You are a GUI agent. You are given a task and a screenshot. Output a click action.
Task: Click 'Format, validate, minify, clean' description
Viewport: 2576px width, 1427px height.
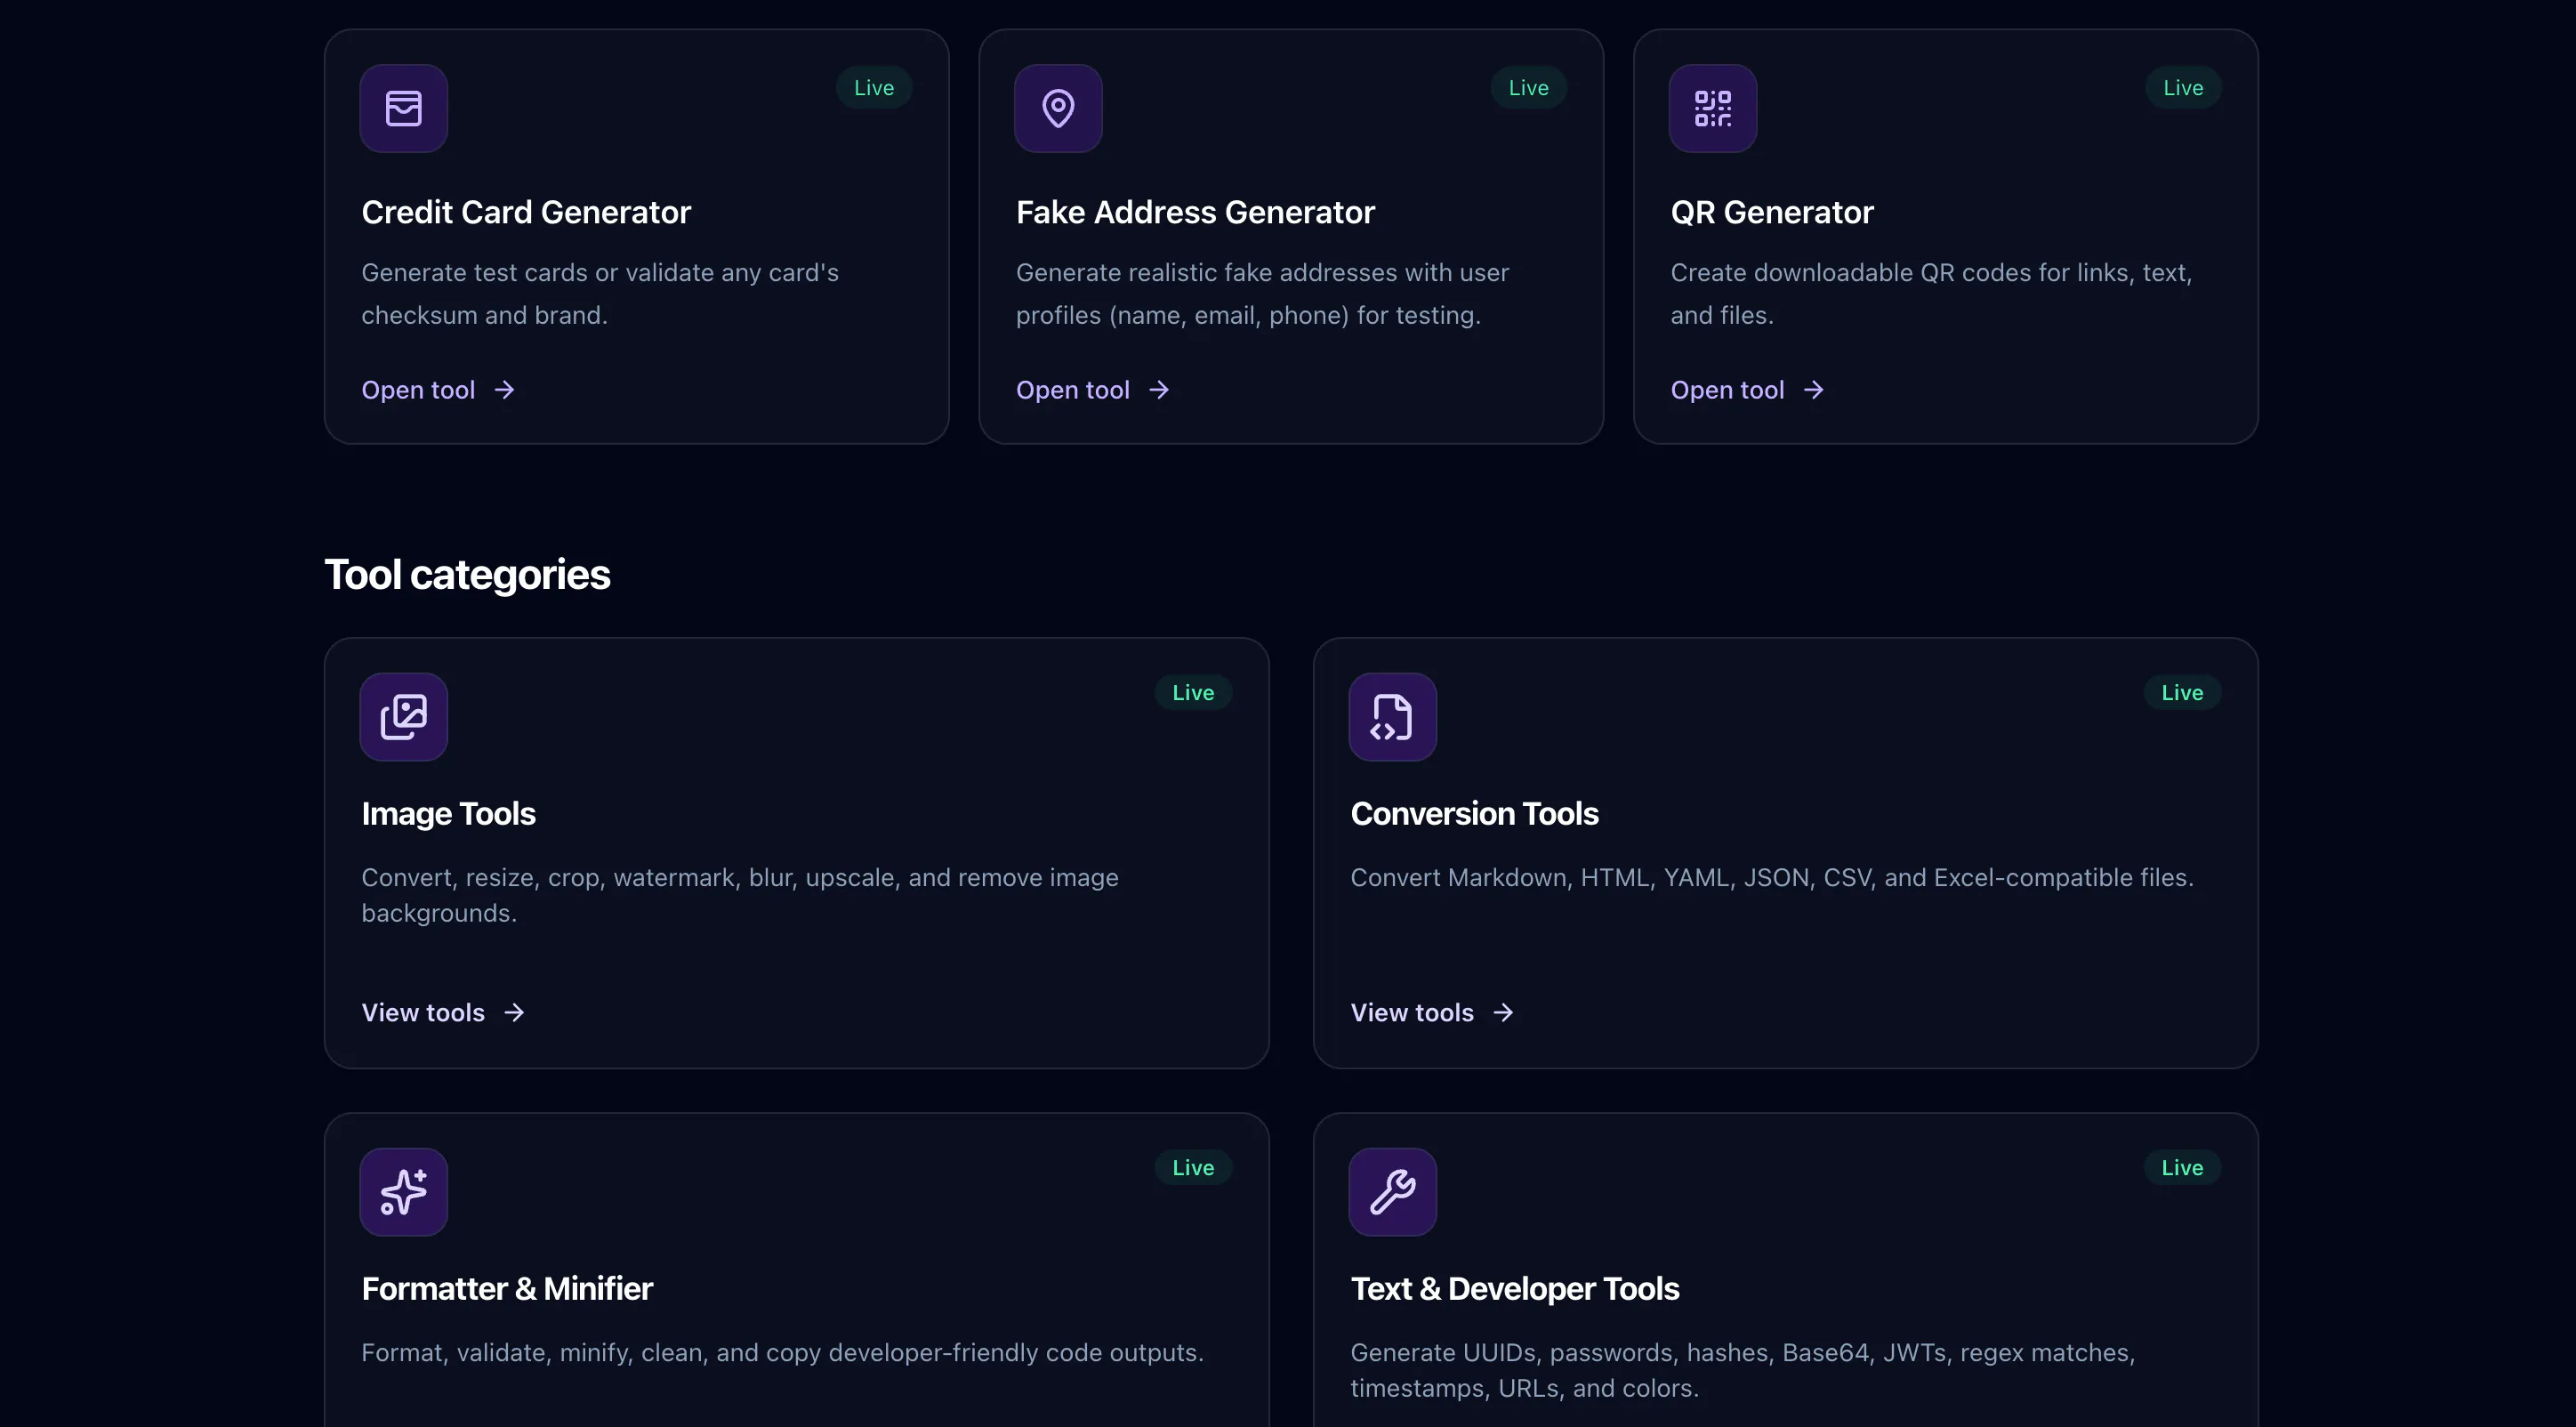[782, 1353]
